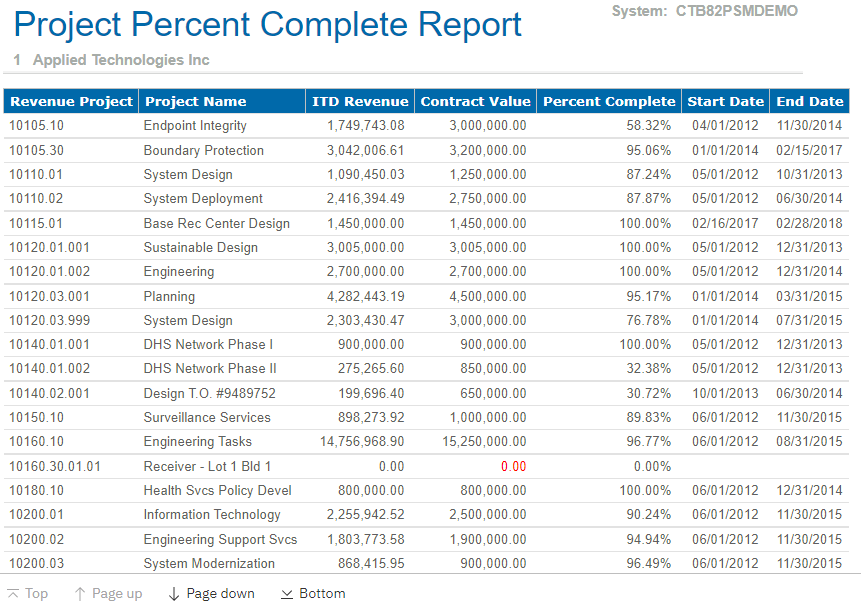
Task: Click the red 0.00 contract value
Action: tap(513, 466)
